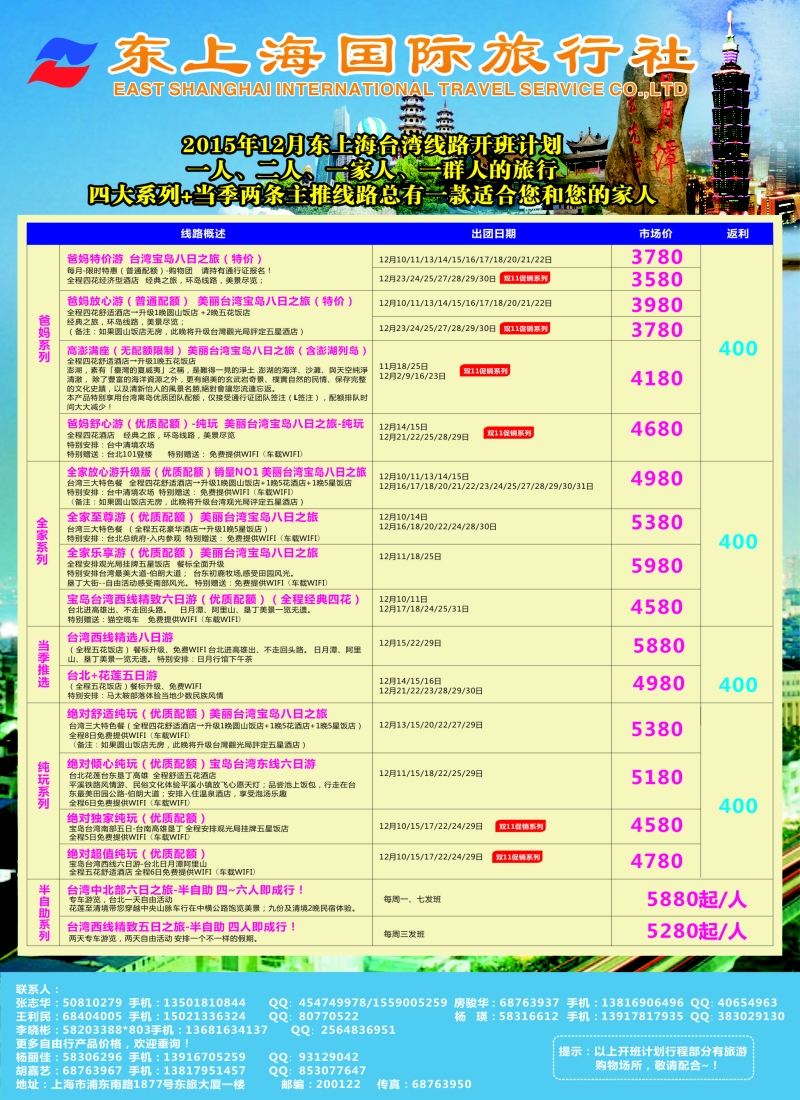800x1100 pixels.
Task: Click the 提示 notice box
Action: tap(653, 1057)
